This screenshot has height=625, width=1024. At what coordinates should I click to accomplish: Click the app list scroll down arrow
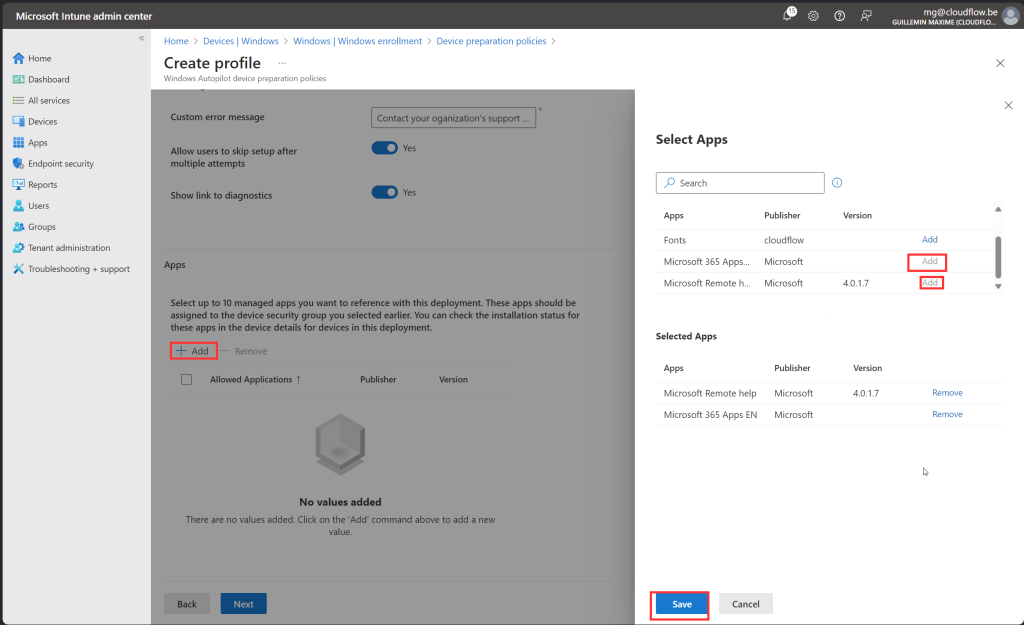998,286
